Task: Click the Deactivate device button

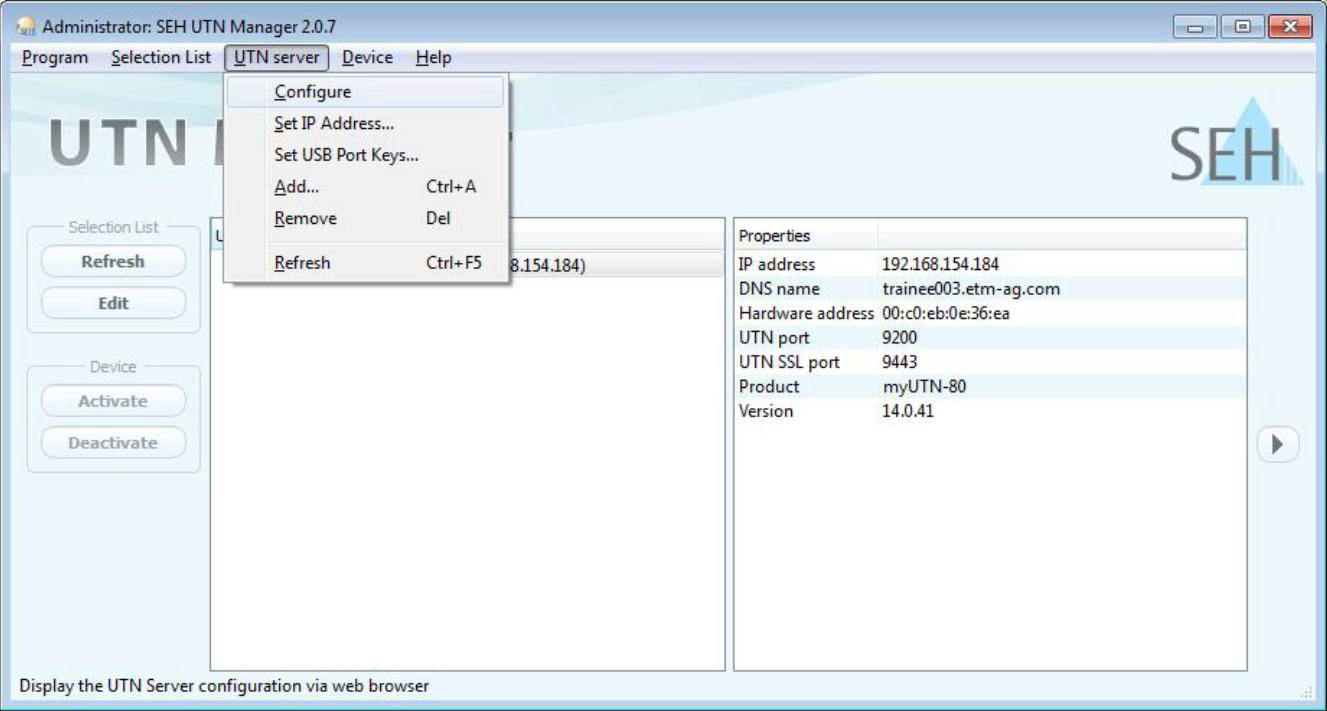Action: coord(113,443)
